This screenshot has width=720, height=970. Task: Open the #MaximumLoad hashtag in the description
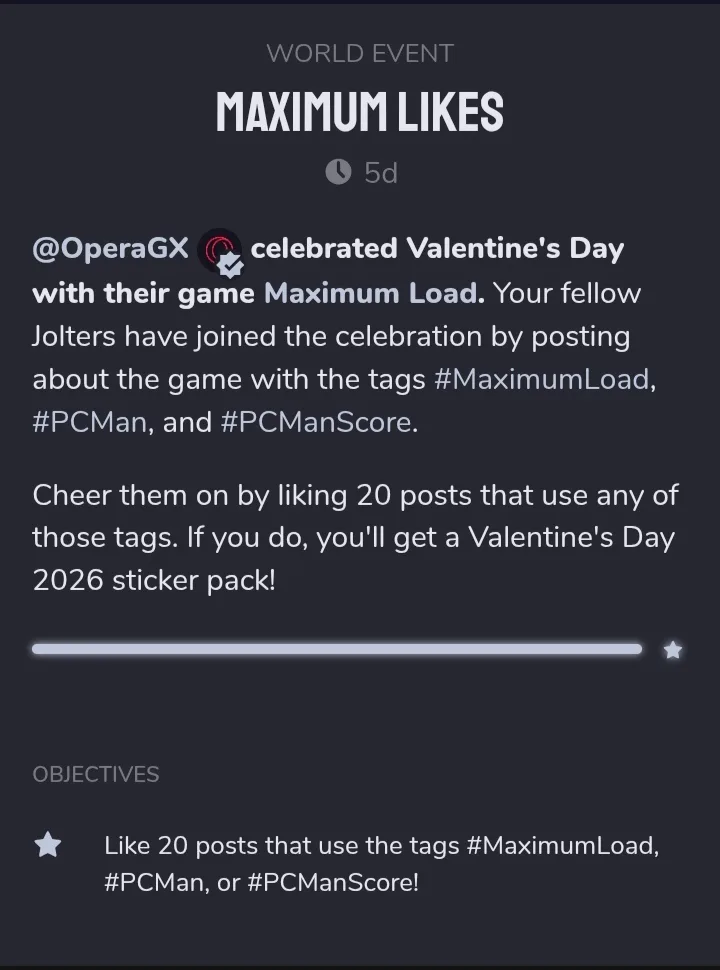coord(541,380)
